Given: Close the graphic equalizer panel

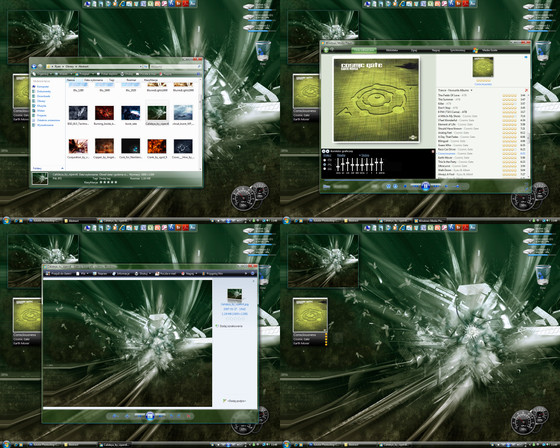Looking at the screenshot, I should click(433, 151).
